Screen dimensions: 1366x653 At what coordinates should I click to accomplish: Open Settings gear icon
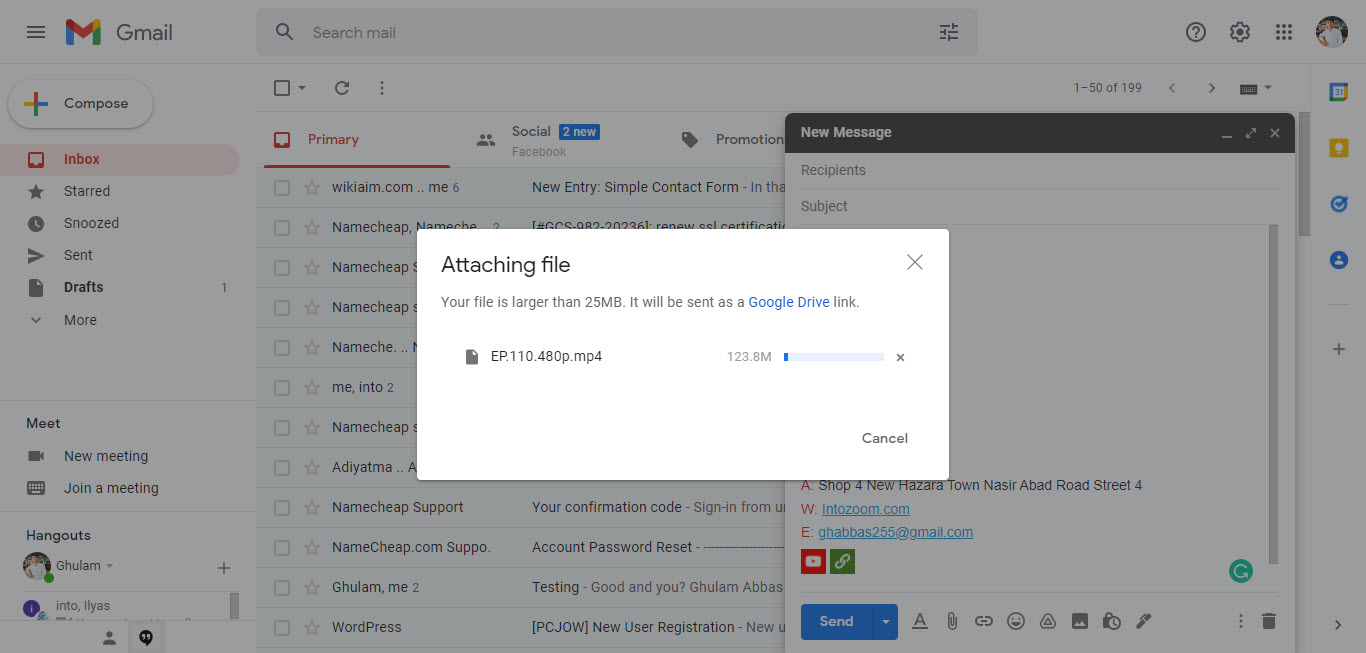tap(1240, 32)
